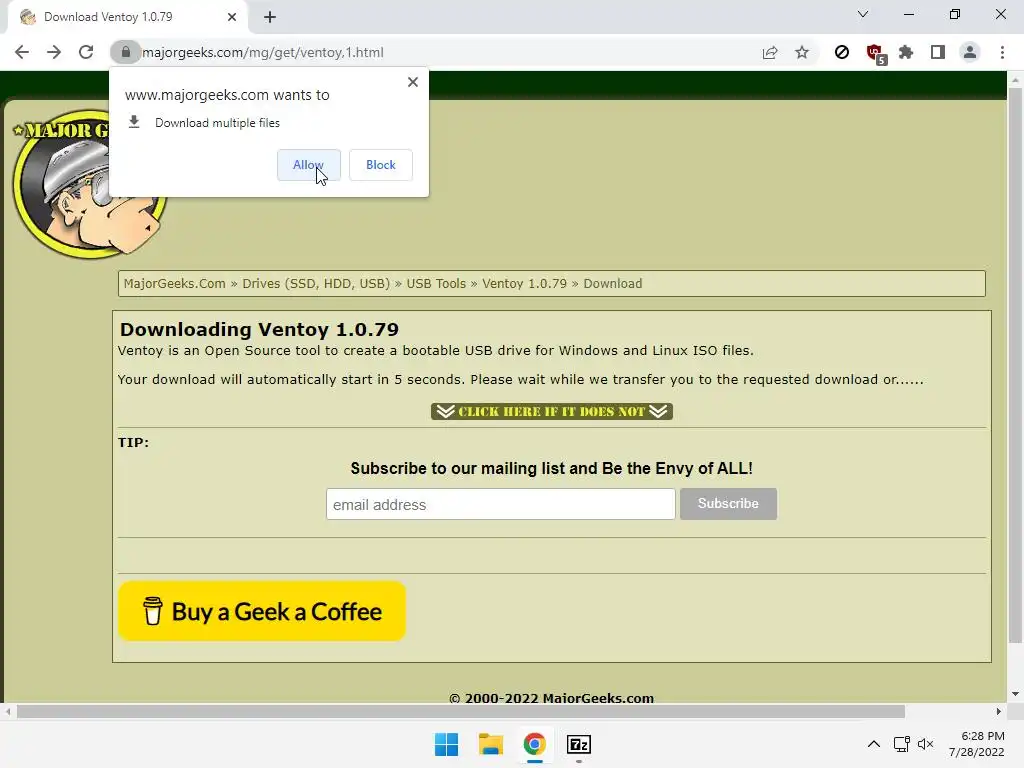Open USB Tools breadcrumb link
This screenshot has height=768, width=1024.
coord(436,283)
